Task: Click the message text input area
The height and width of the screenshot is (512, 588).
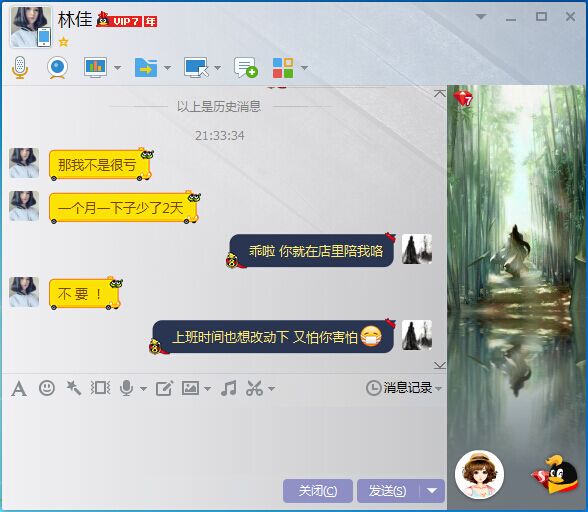Action: (x=224, y=439)
